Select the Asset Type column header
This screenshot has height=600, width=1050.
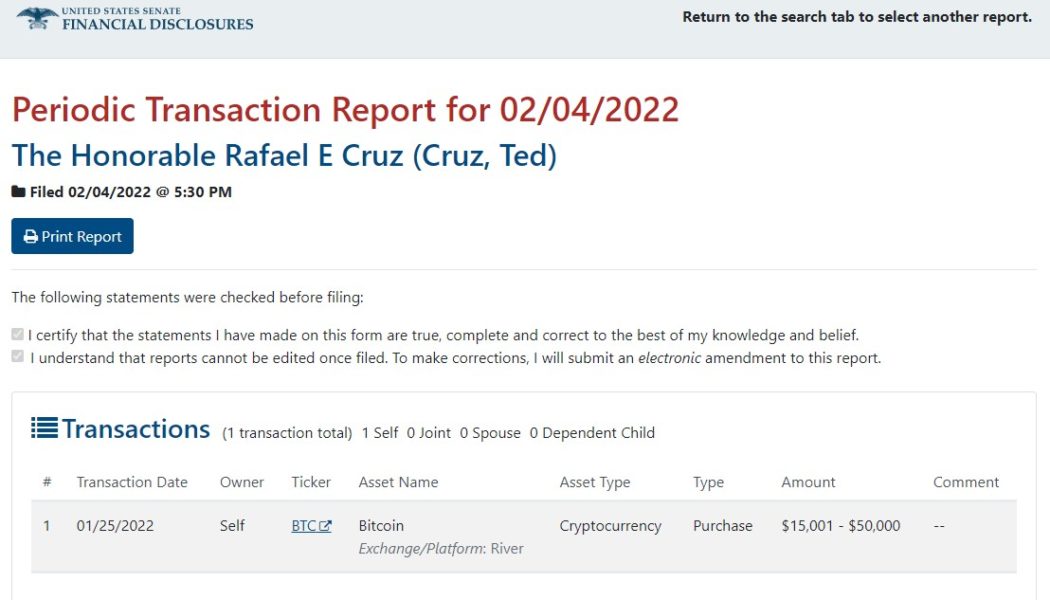pos(595,482)
